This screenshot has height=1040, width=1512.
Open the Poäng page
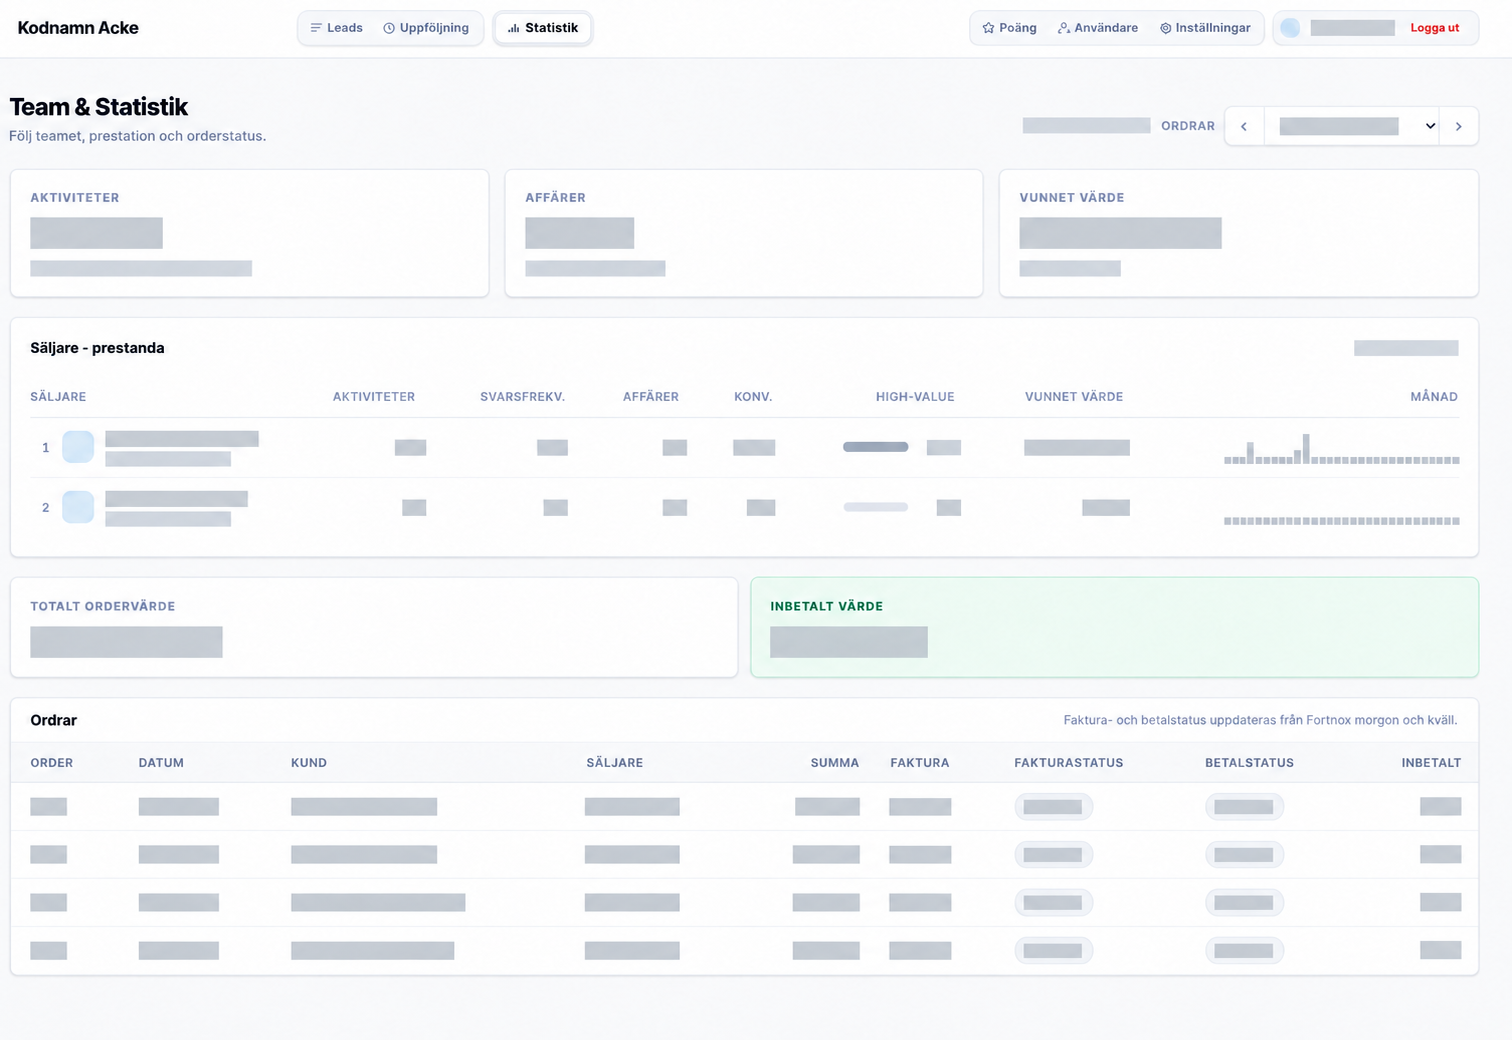1009,28
